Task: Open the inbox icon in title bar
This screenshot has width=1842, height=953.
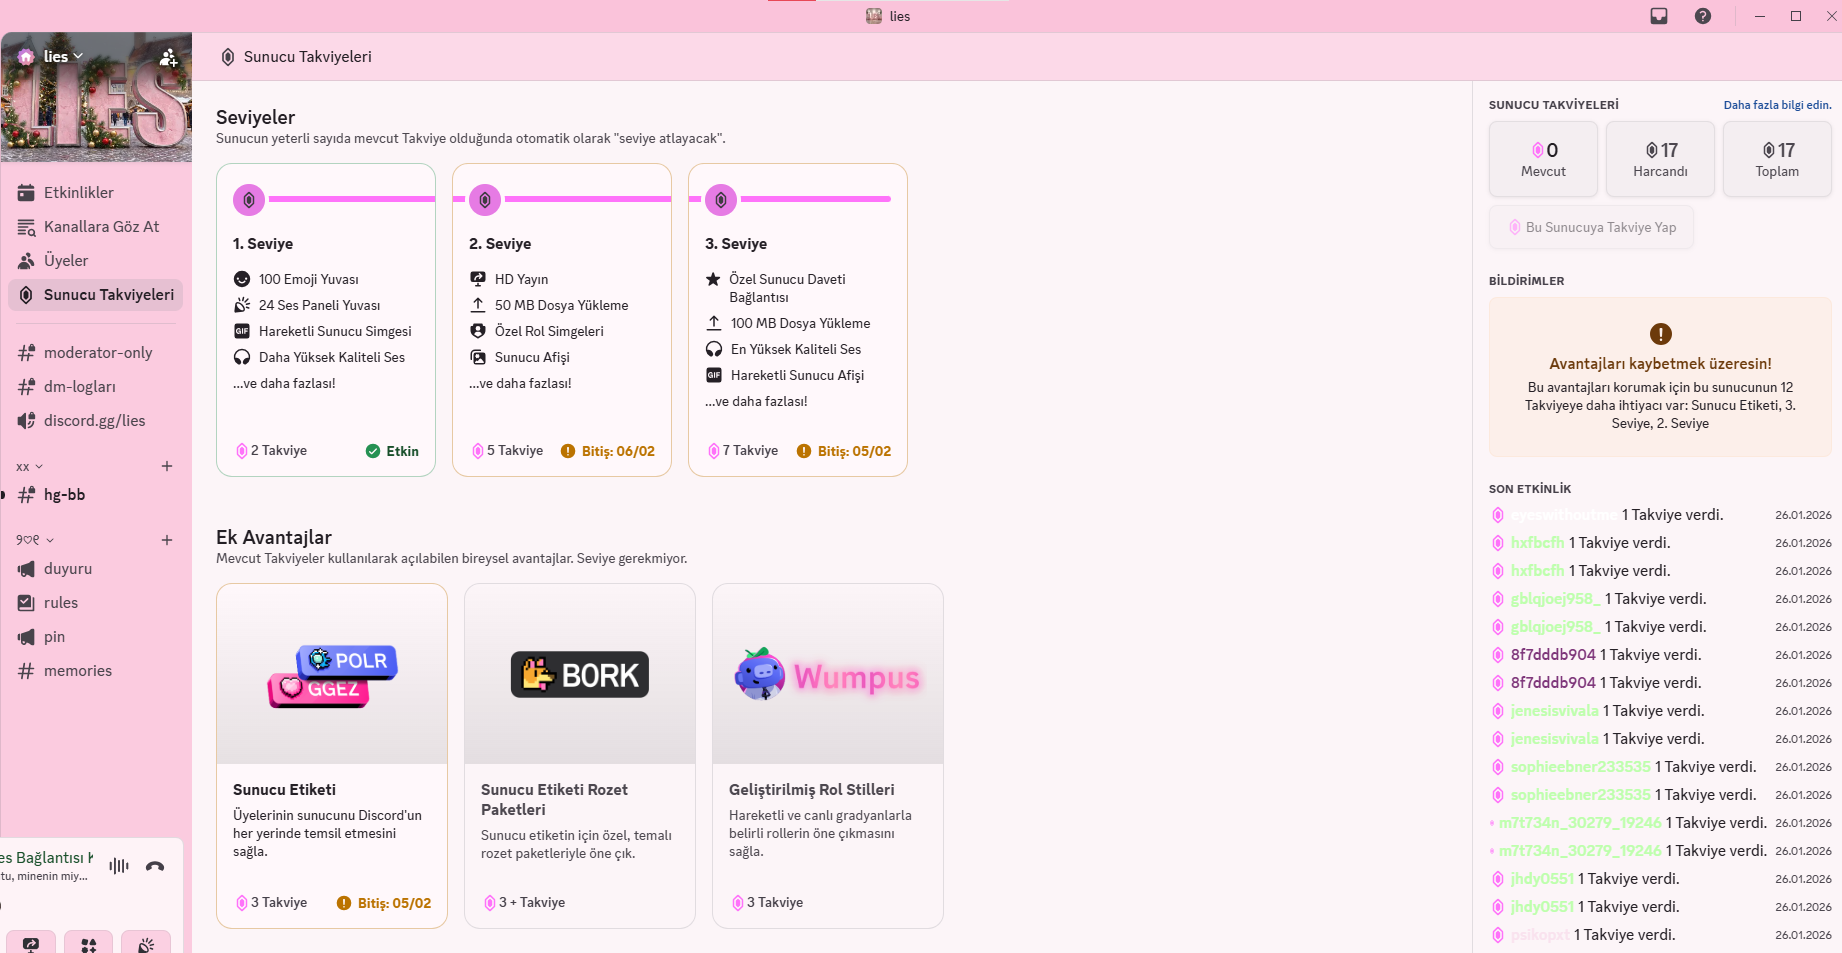Action: tap(1659, 16)
